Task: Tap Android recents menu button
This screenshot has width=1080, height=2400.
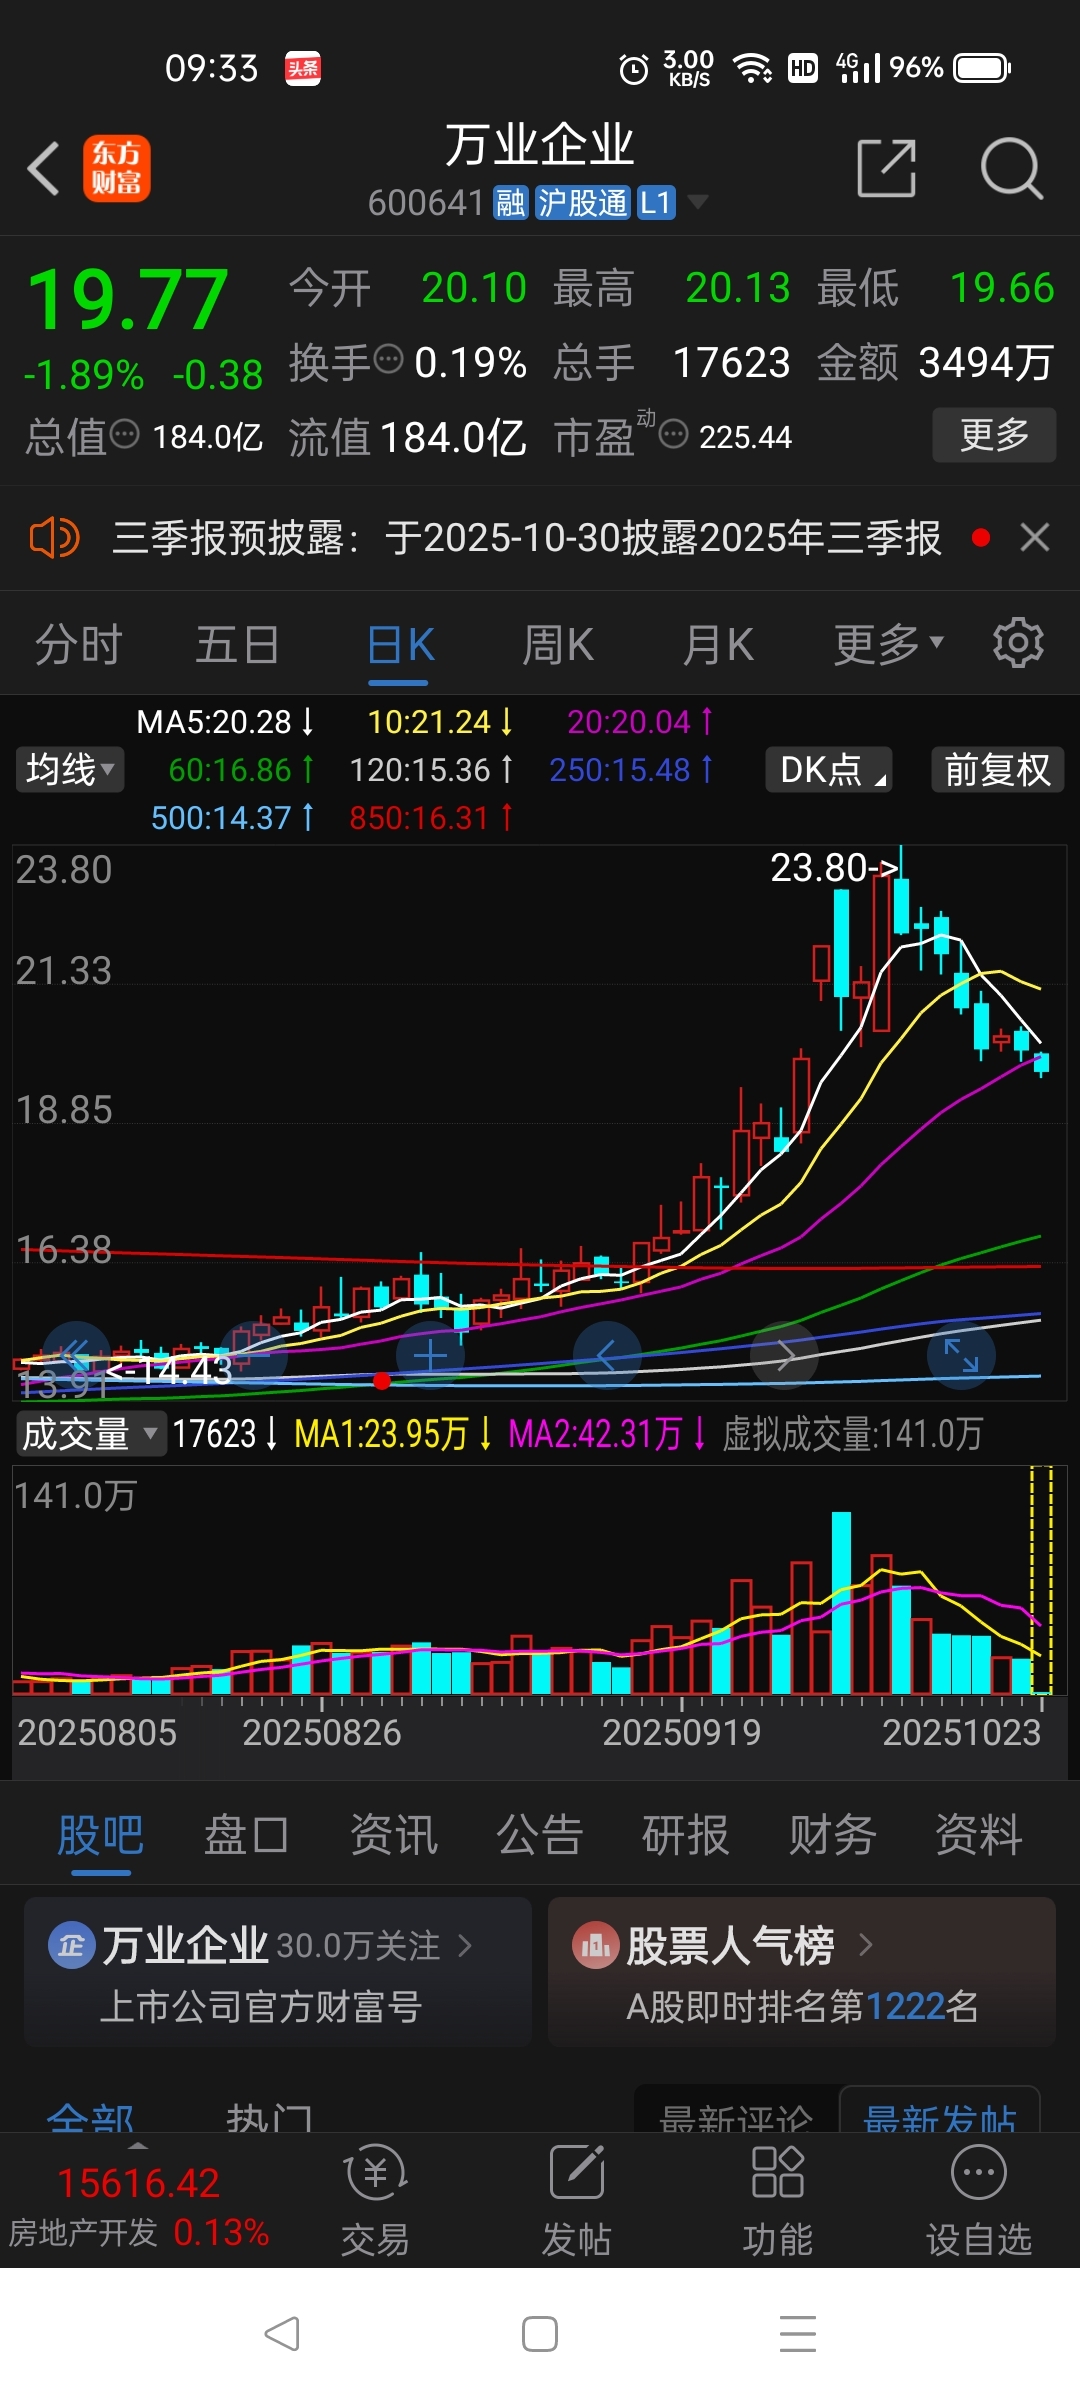Action: (x=798, y=2334)
